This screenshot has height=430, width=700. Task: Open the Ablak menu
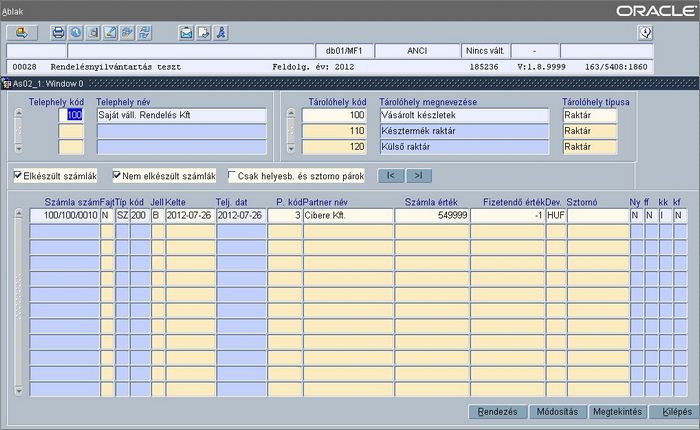tap(12, 12)
